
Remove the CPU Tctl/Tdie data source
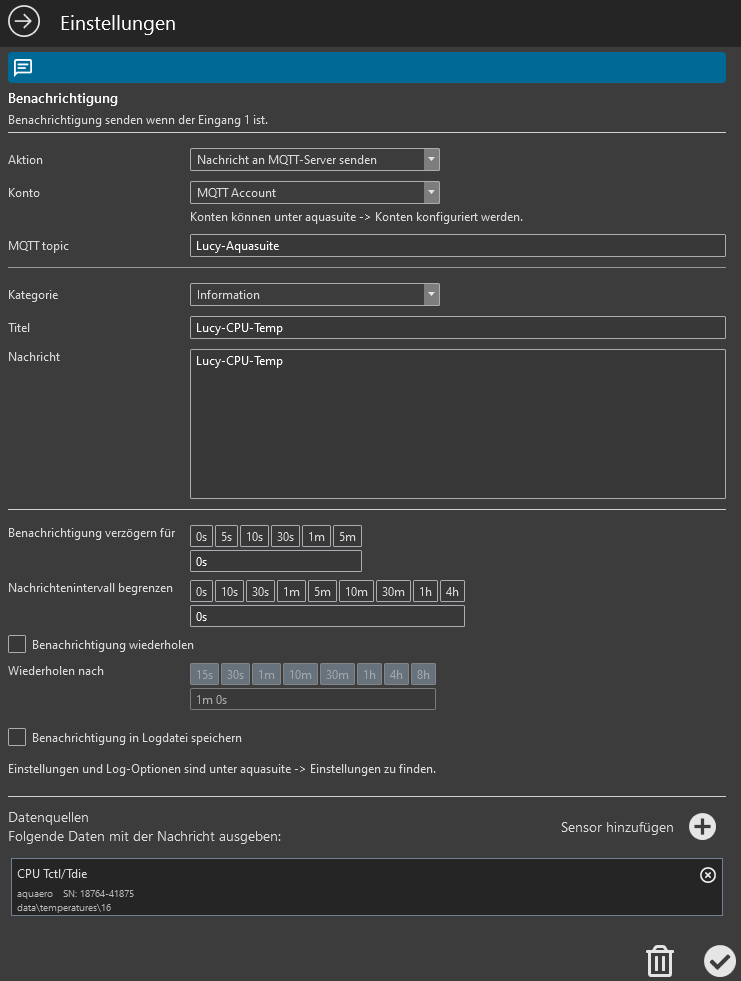coord(707,875)
